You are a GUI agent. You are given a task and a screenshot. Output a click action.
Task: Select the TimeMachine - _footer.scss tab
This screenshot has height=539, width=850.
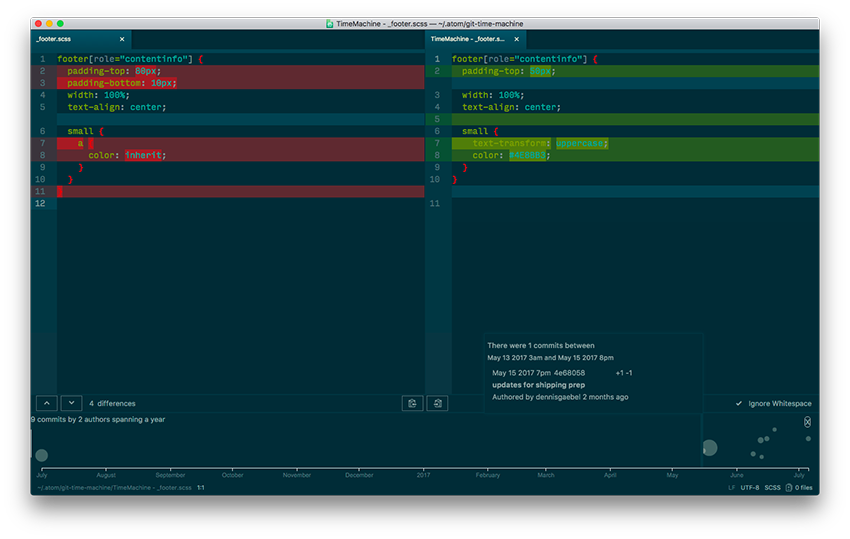click(467, 39)
